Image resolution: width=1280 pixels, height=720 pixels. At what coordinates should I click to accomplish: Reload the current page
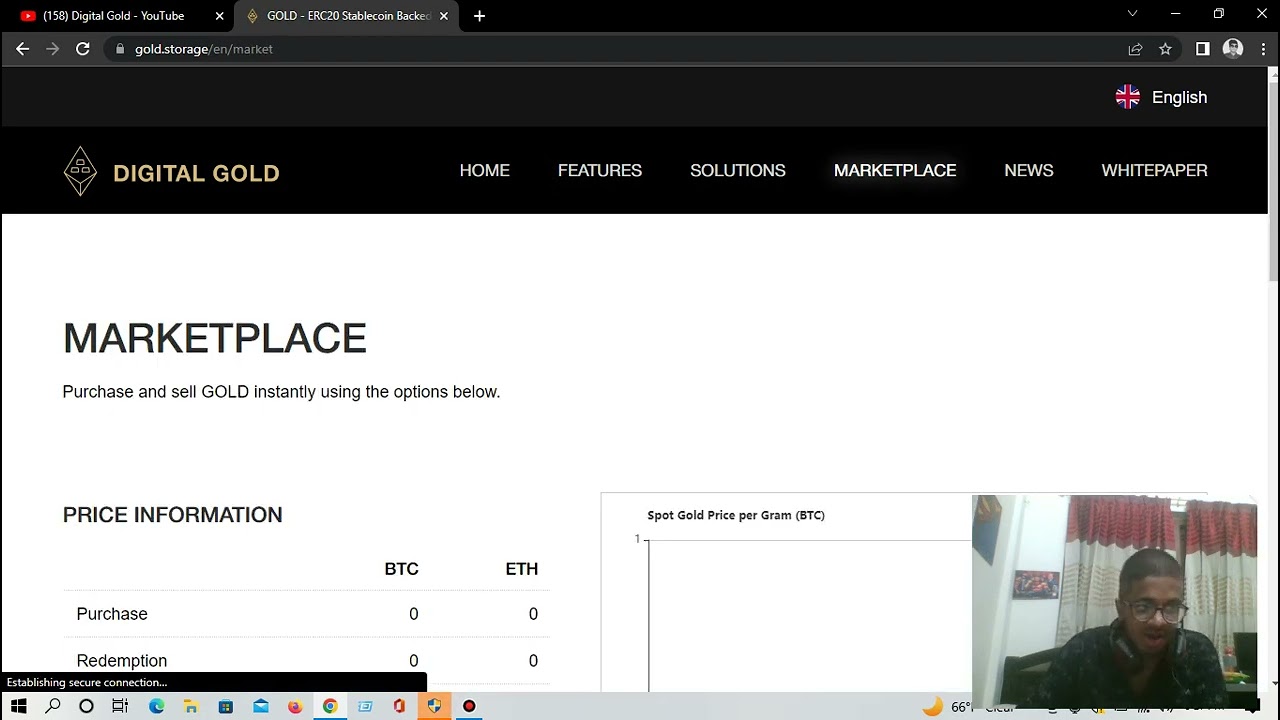coord(83,49)
